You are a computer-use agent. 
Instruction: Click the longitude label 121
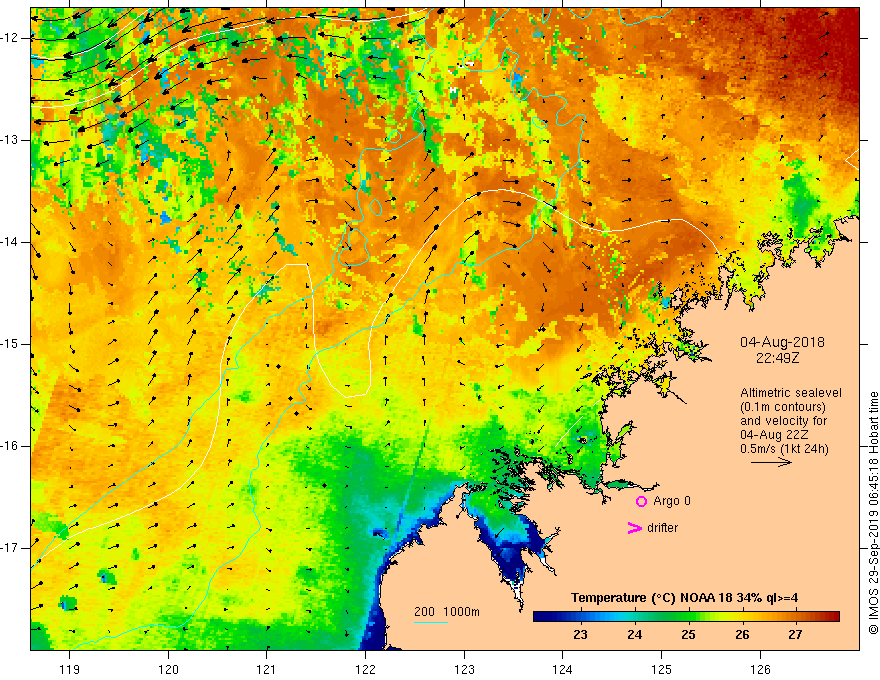coord(267,669)
